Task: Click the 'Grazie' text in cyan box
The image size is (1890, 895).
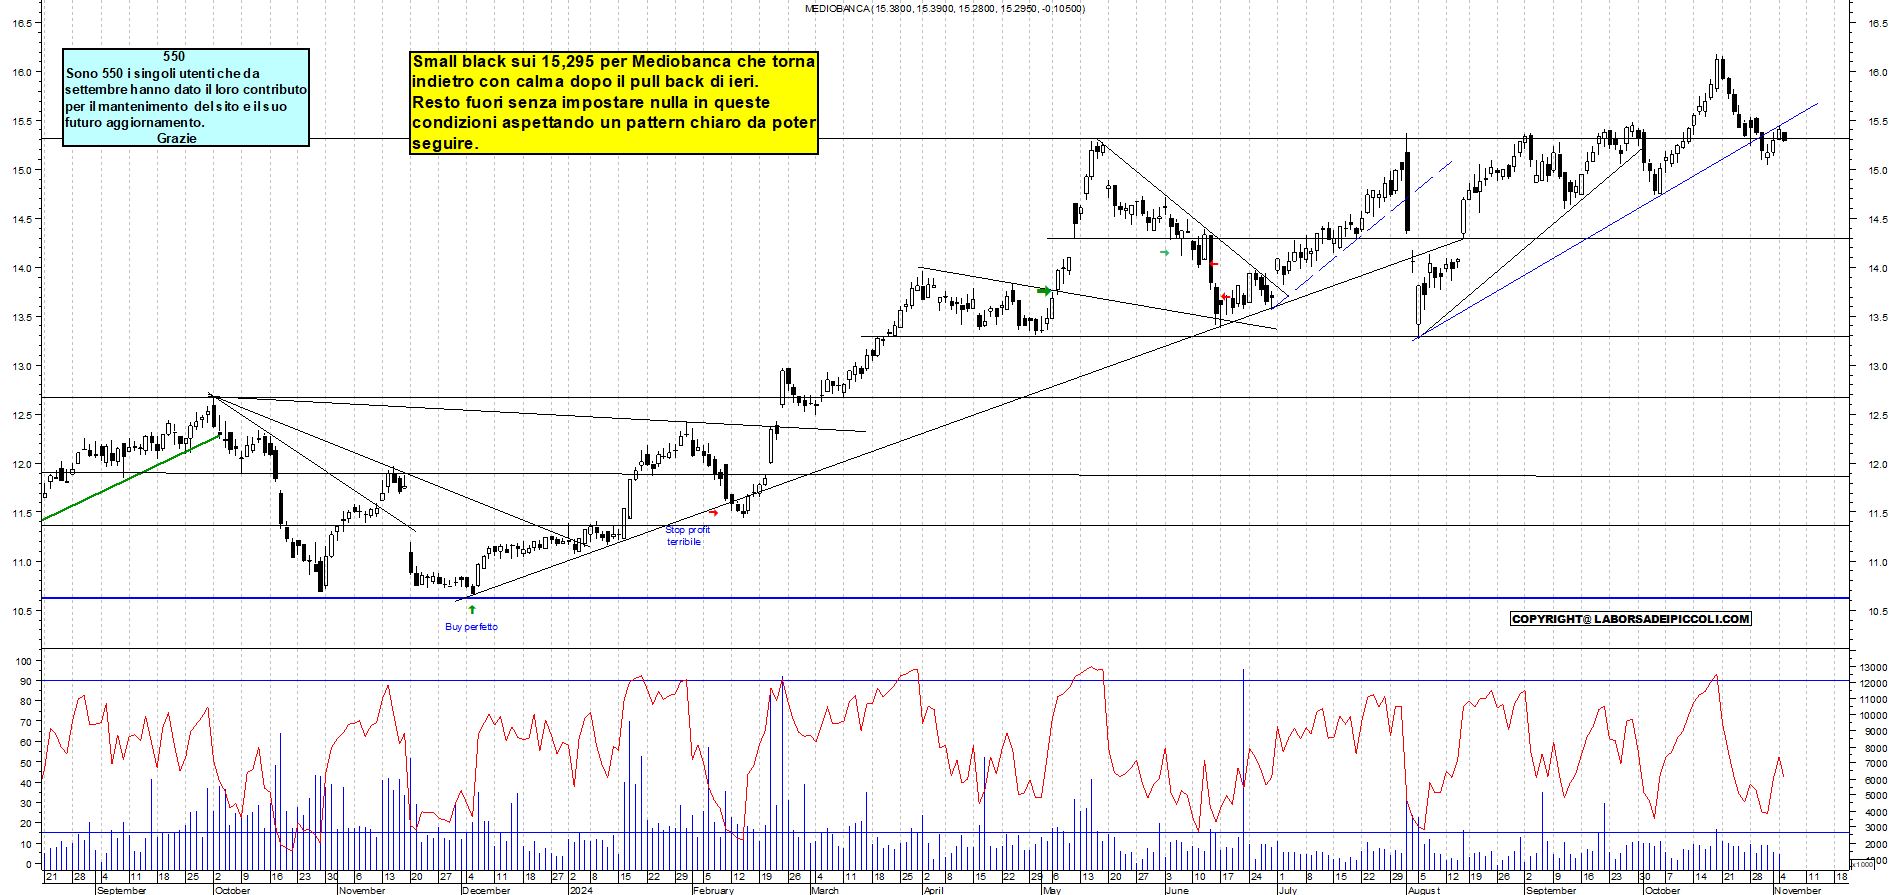Action: (x=176, y=138)
